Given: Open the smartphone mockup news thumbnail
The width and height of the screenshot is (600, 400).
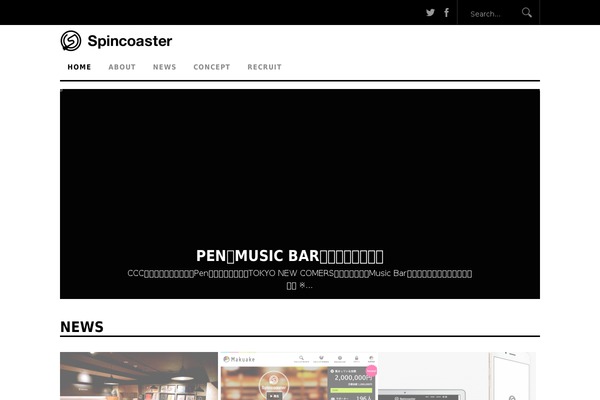Looking at the screenshot, I should [x=457, y=376].
